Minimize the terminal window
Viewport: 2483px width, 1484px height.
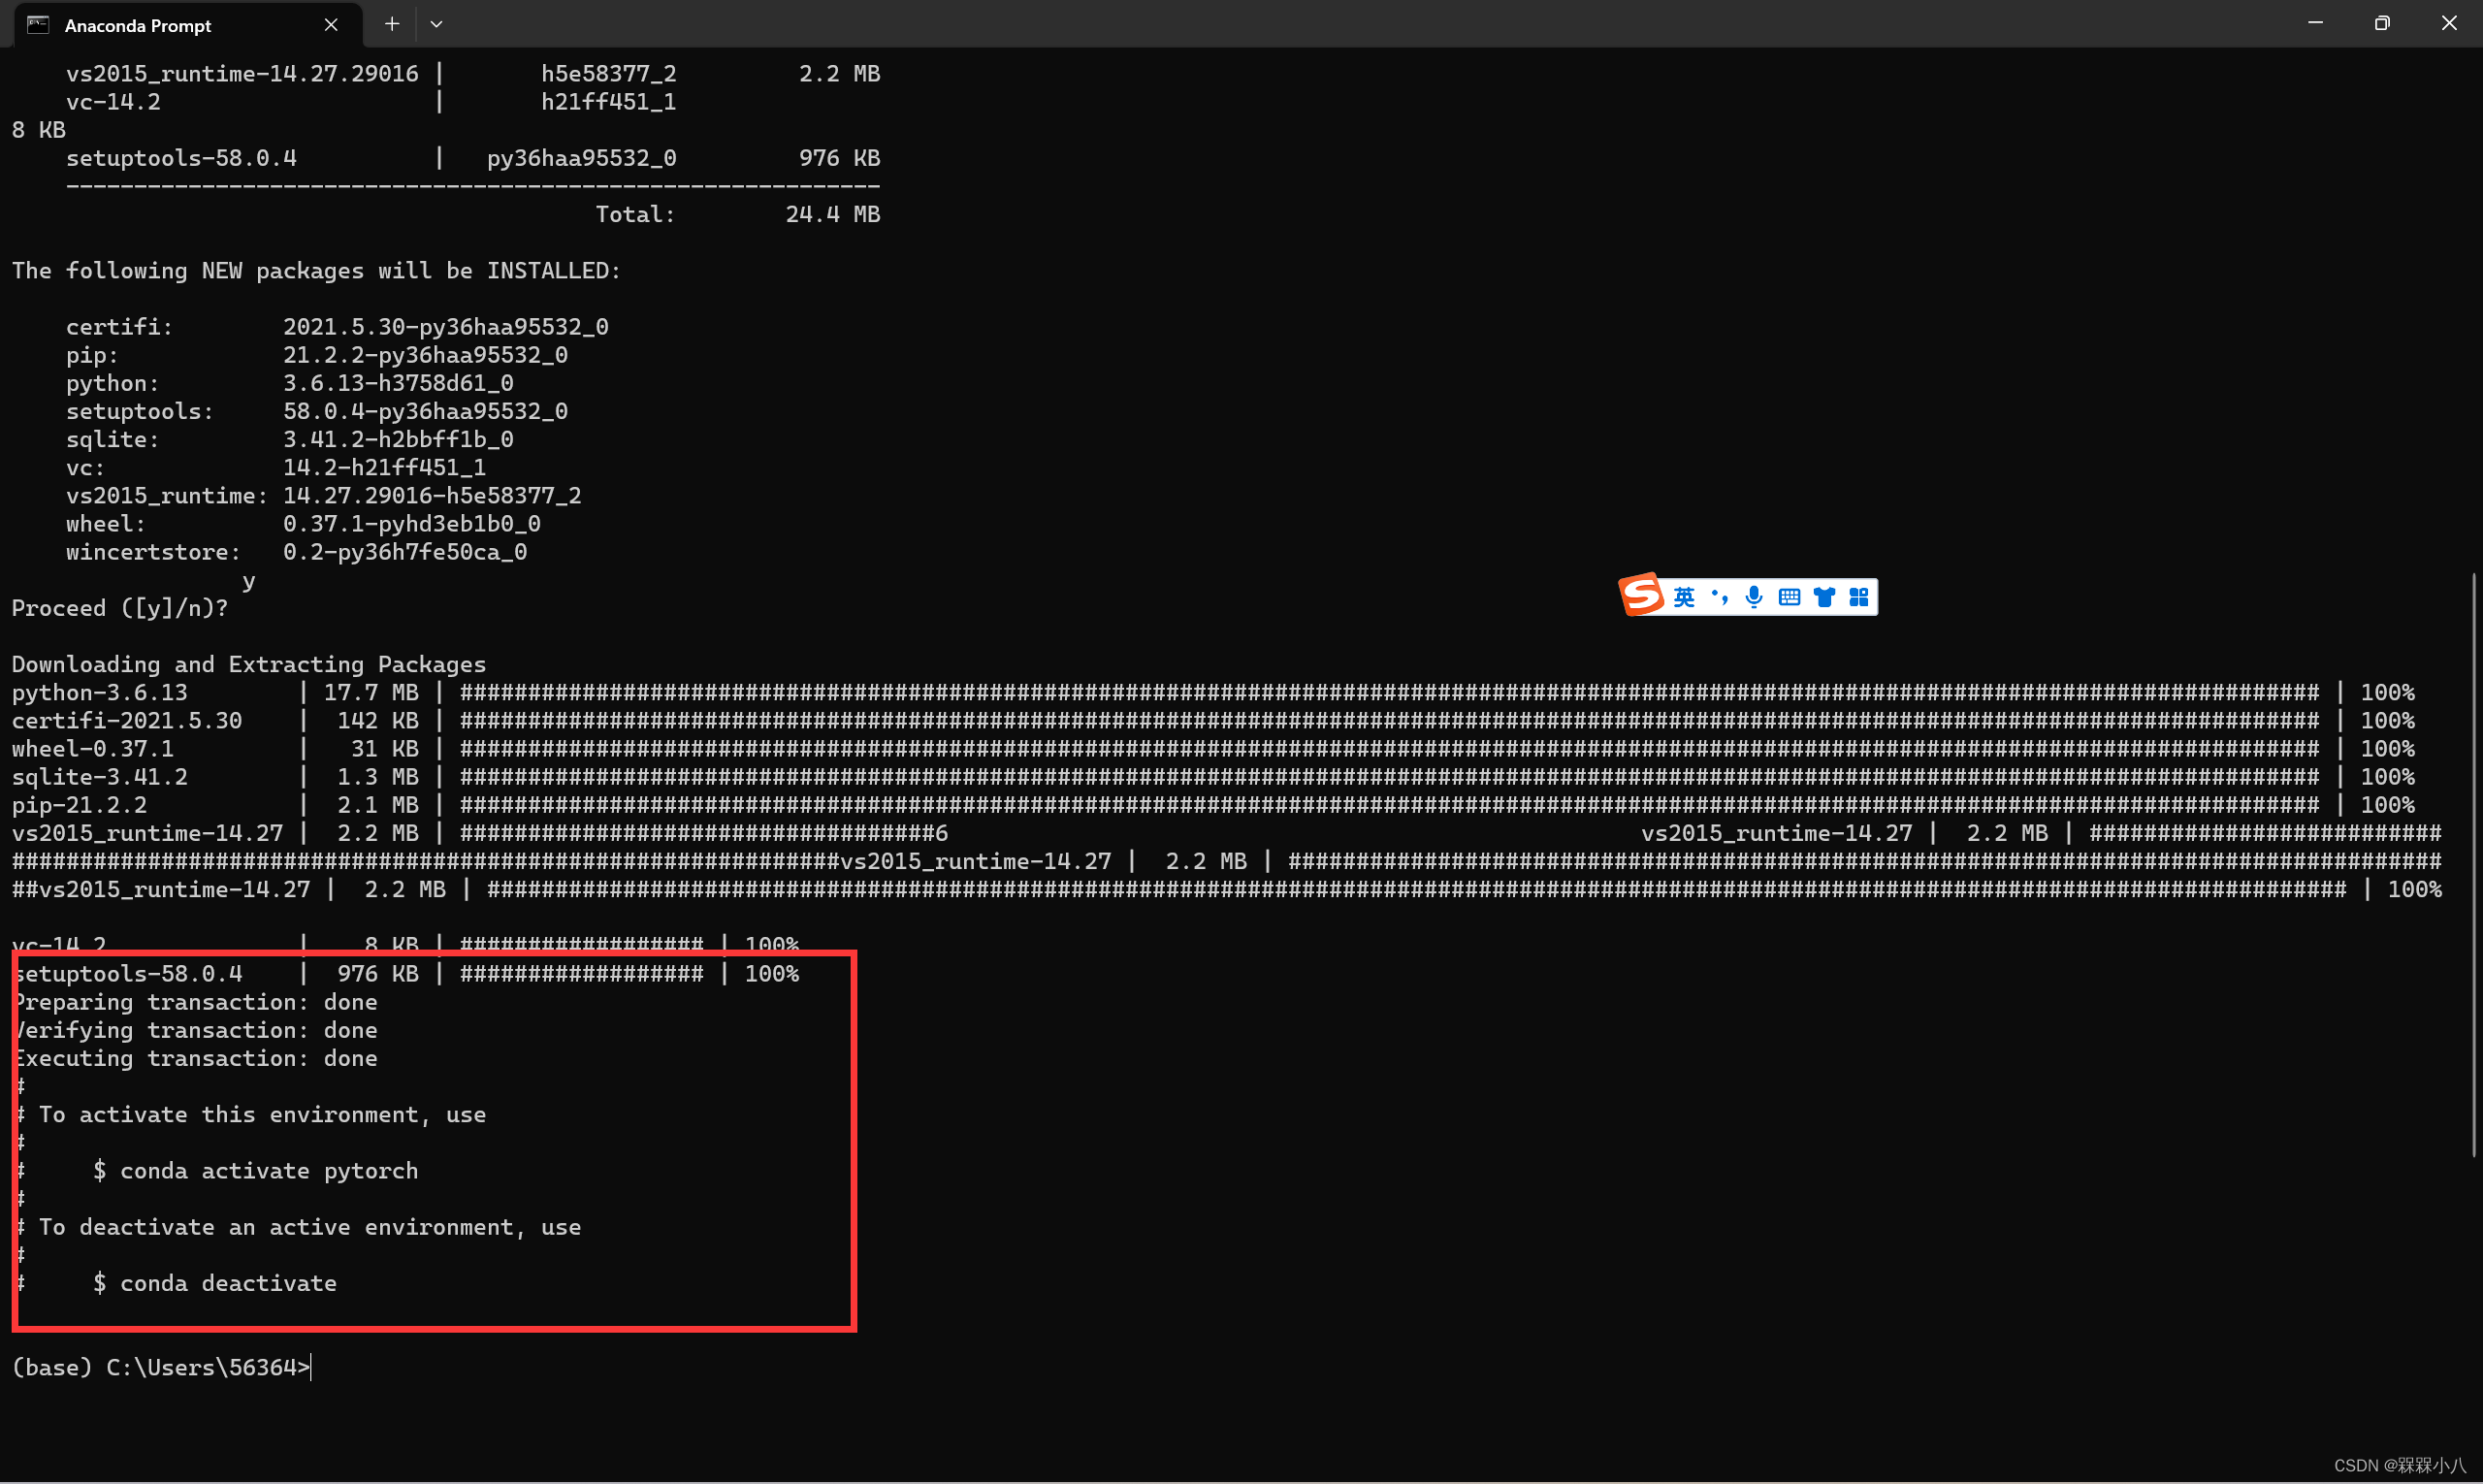(x=2315, y=23)
